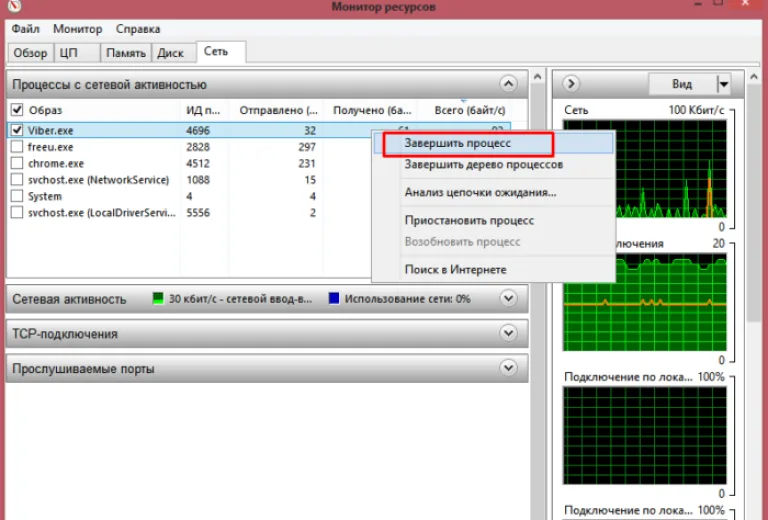Open the Монитор menu
This screenshot has width=768, height=520.
pyautogui.click(x=77, y=29)
